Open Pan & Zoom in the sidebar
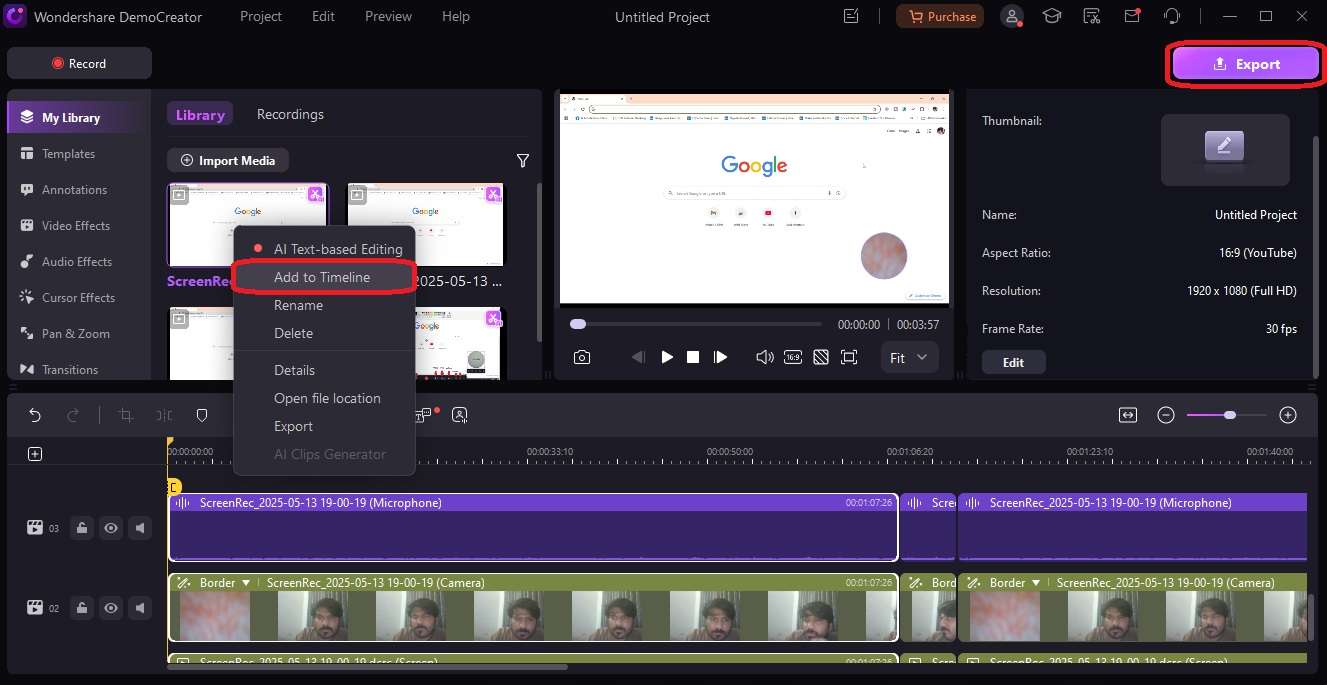Screen dimensions: 1327x685 pyautogui.click(x=76, y=334)
